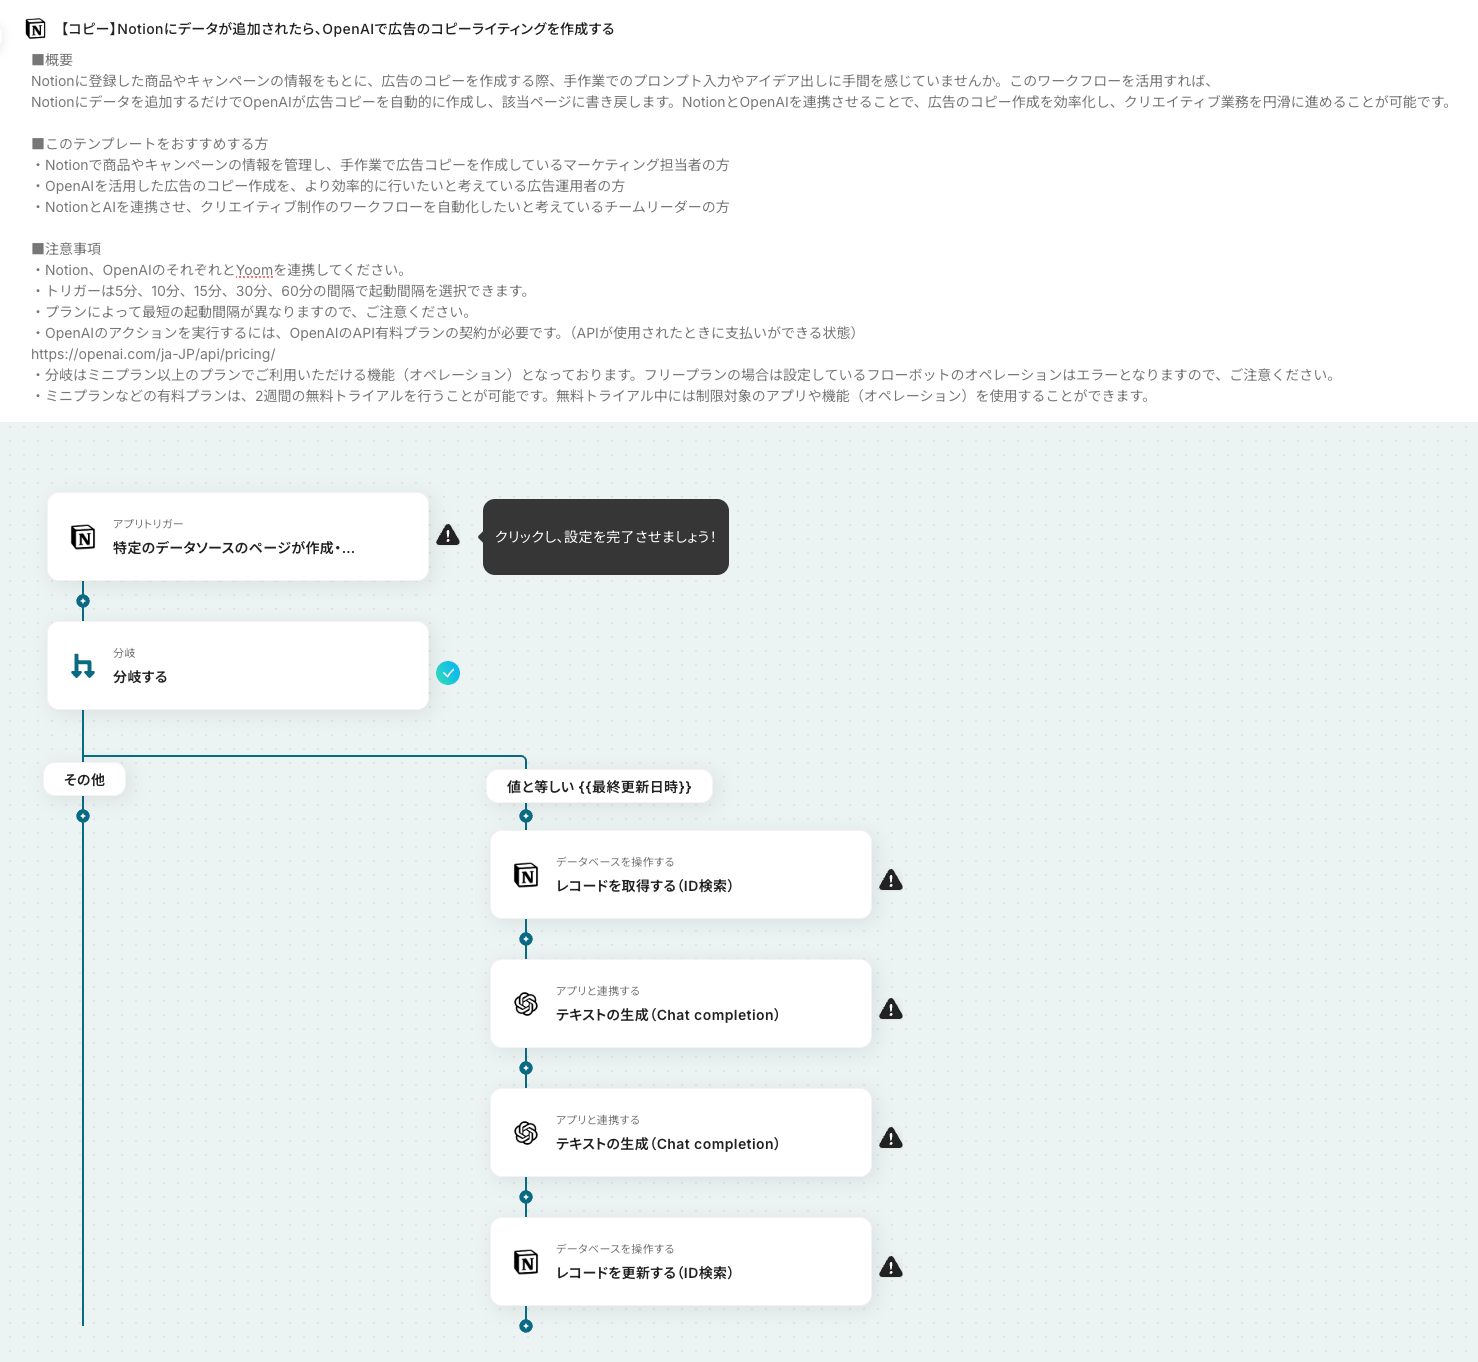Viewport: 1478px width, 1362px height.
Task: Click the branch icon on the 分岐する card
Action: [83, 666]
